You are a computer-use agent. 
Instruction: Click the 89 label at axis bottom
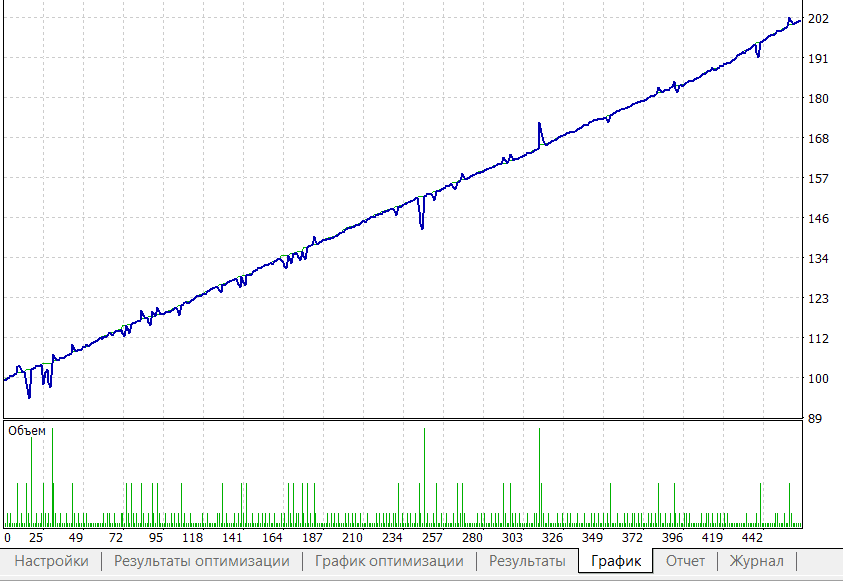pyautogui.click(x=815, y=419)
